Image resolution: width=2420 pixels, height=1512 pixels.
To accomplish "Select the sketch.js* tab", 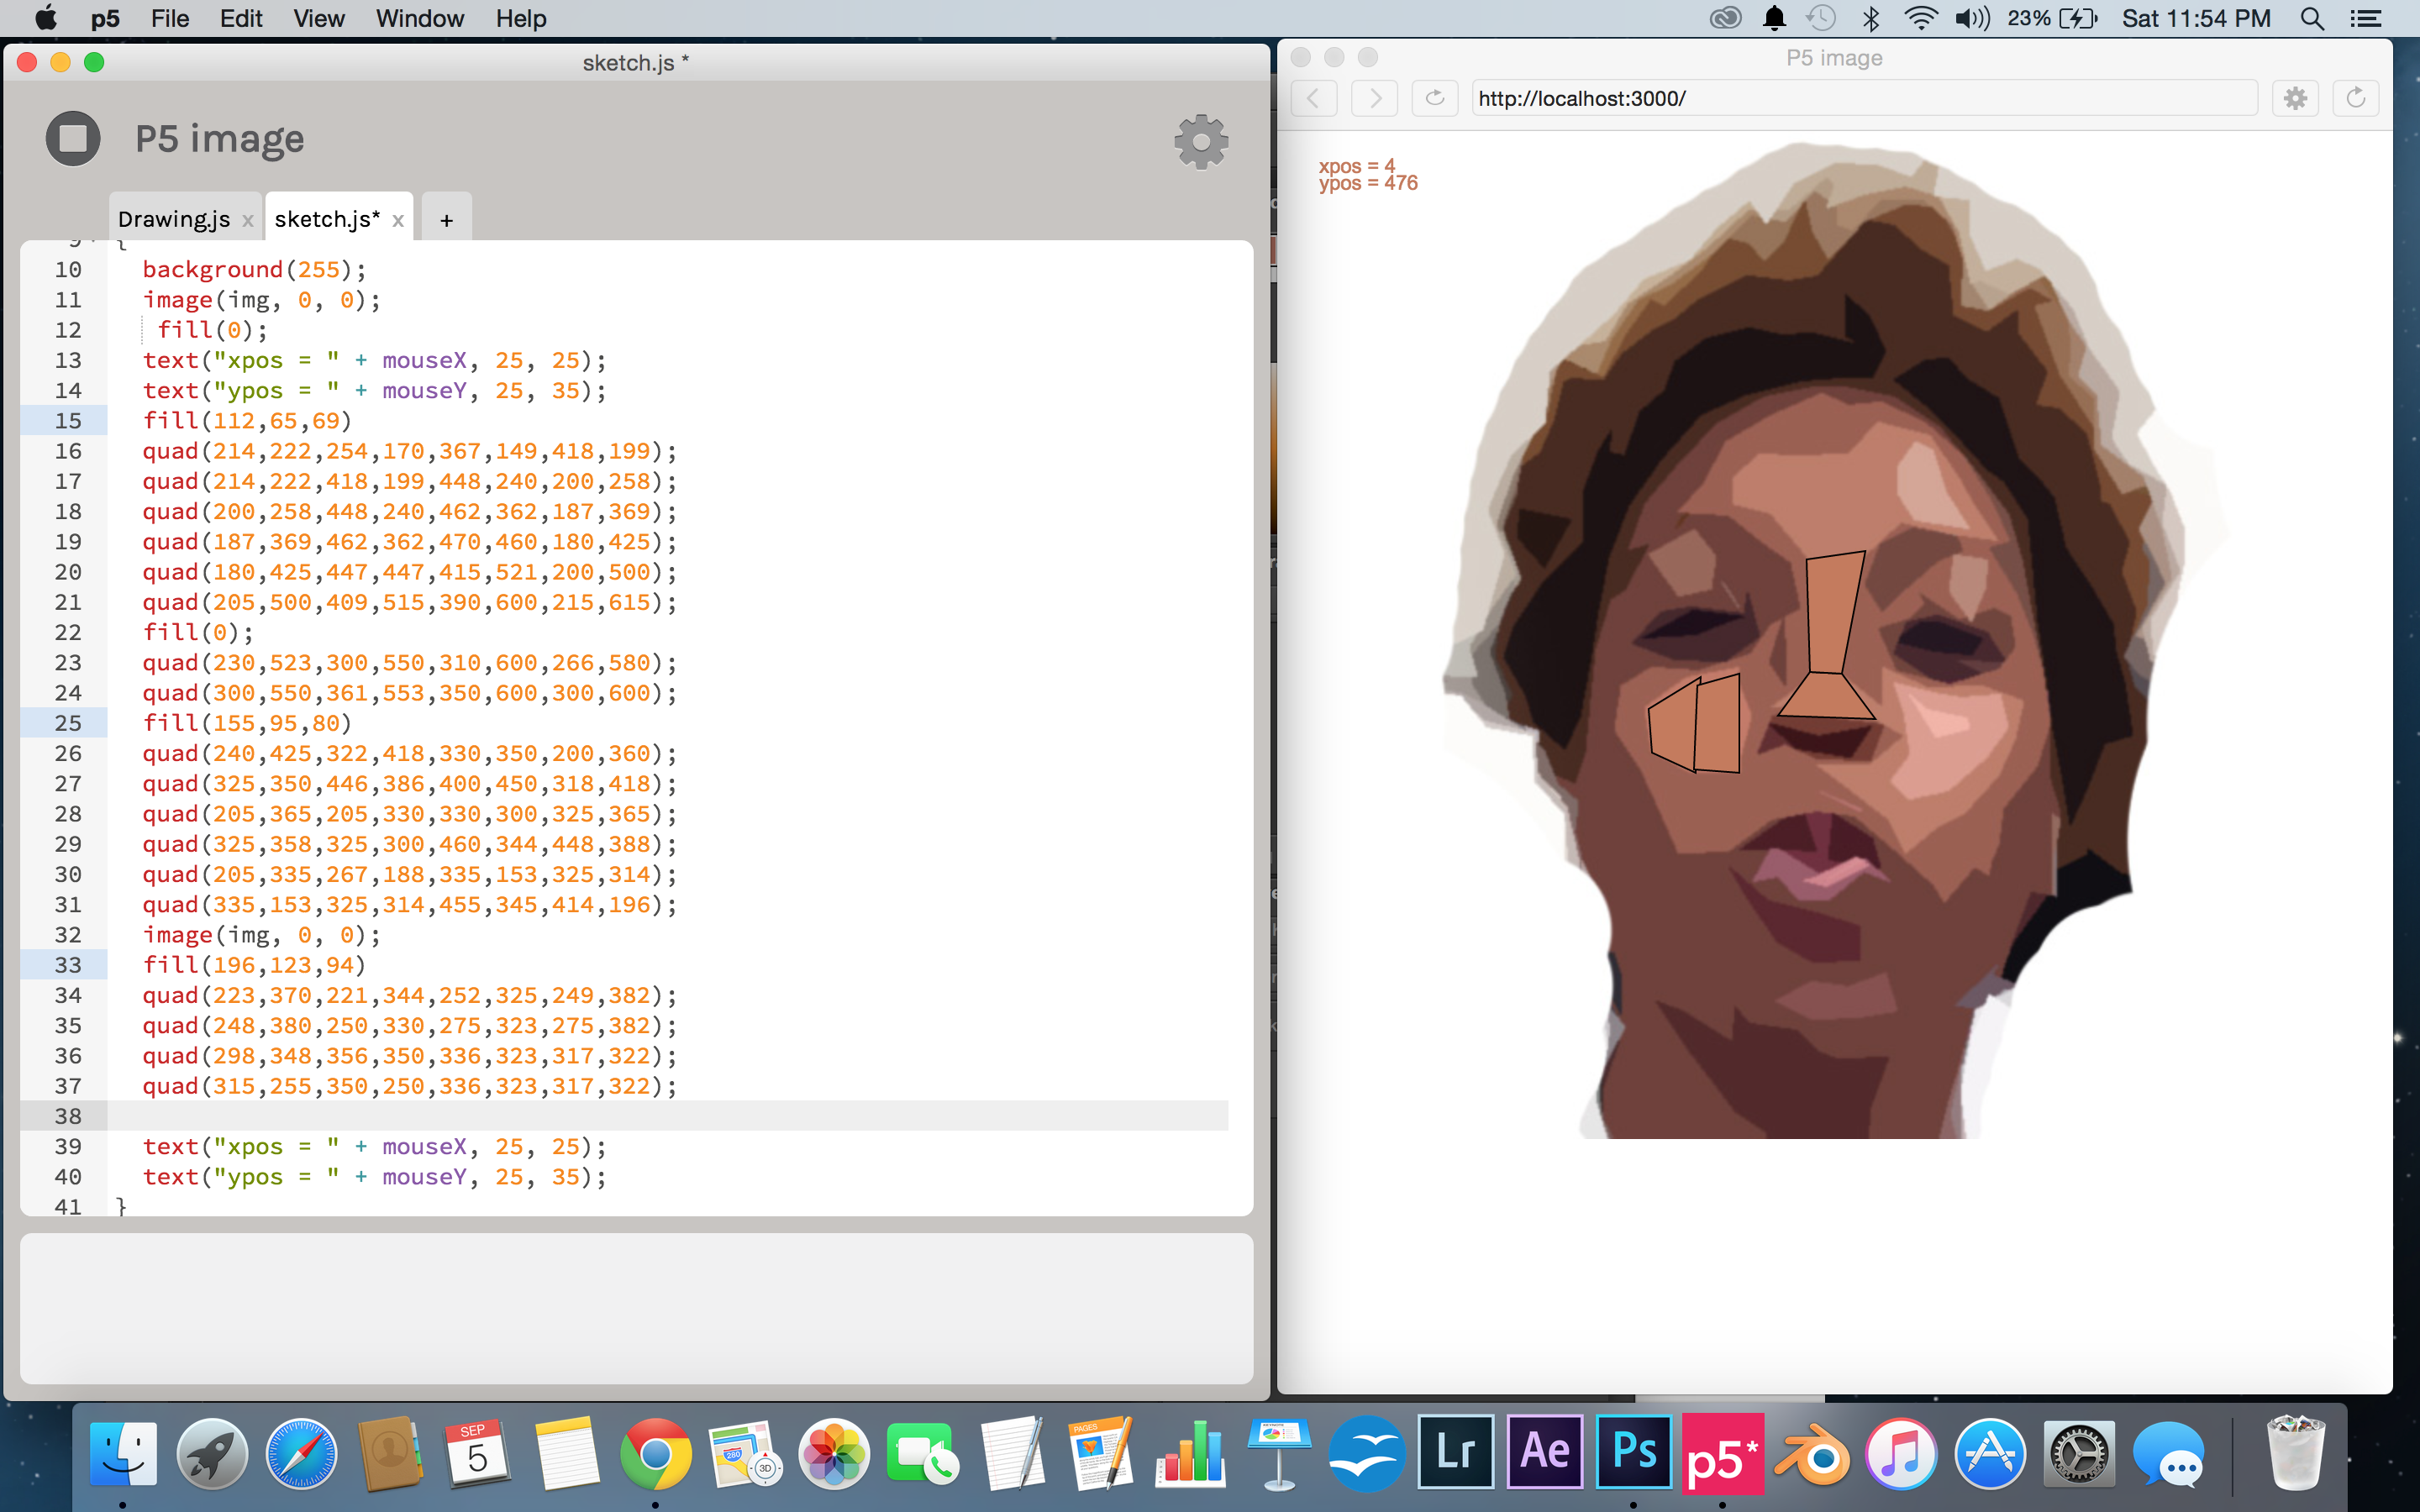I will click(327, 219).
